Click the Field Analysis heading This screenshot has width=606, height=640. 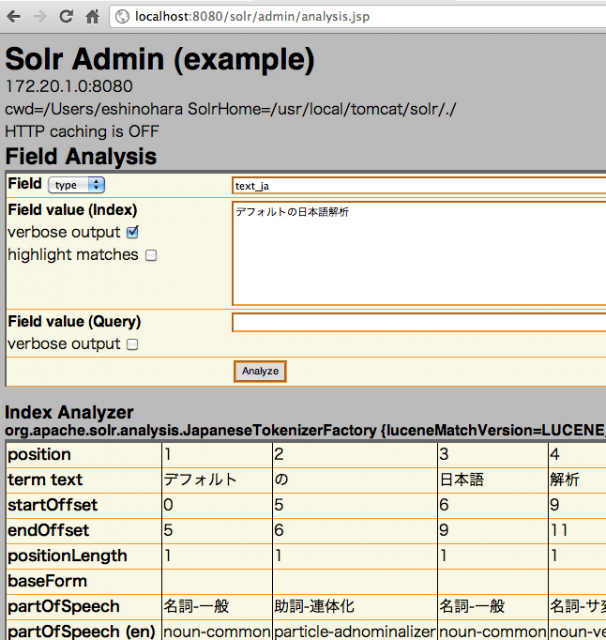point(81,156)
